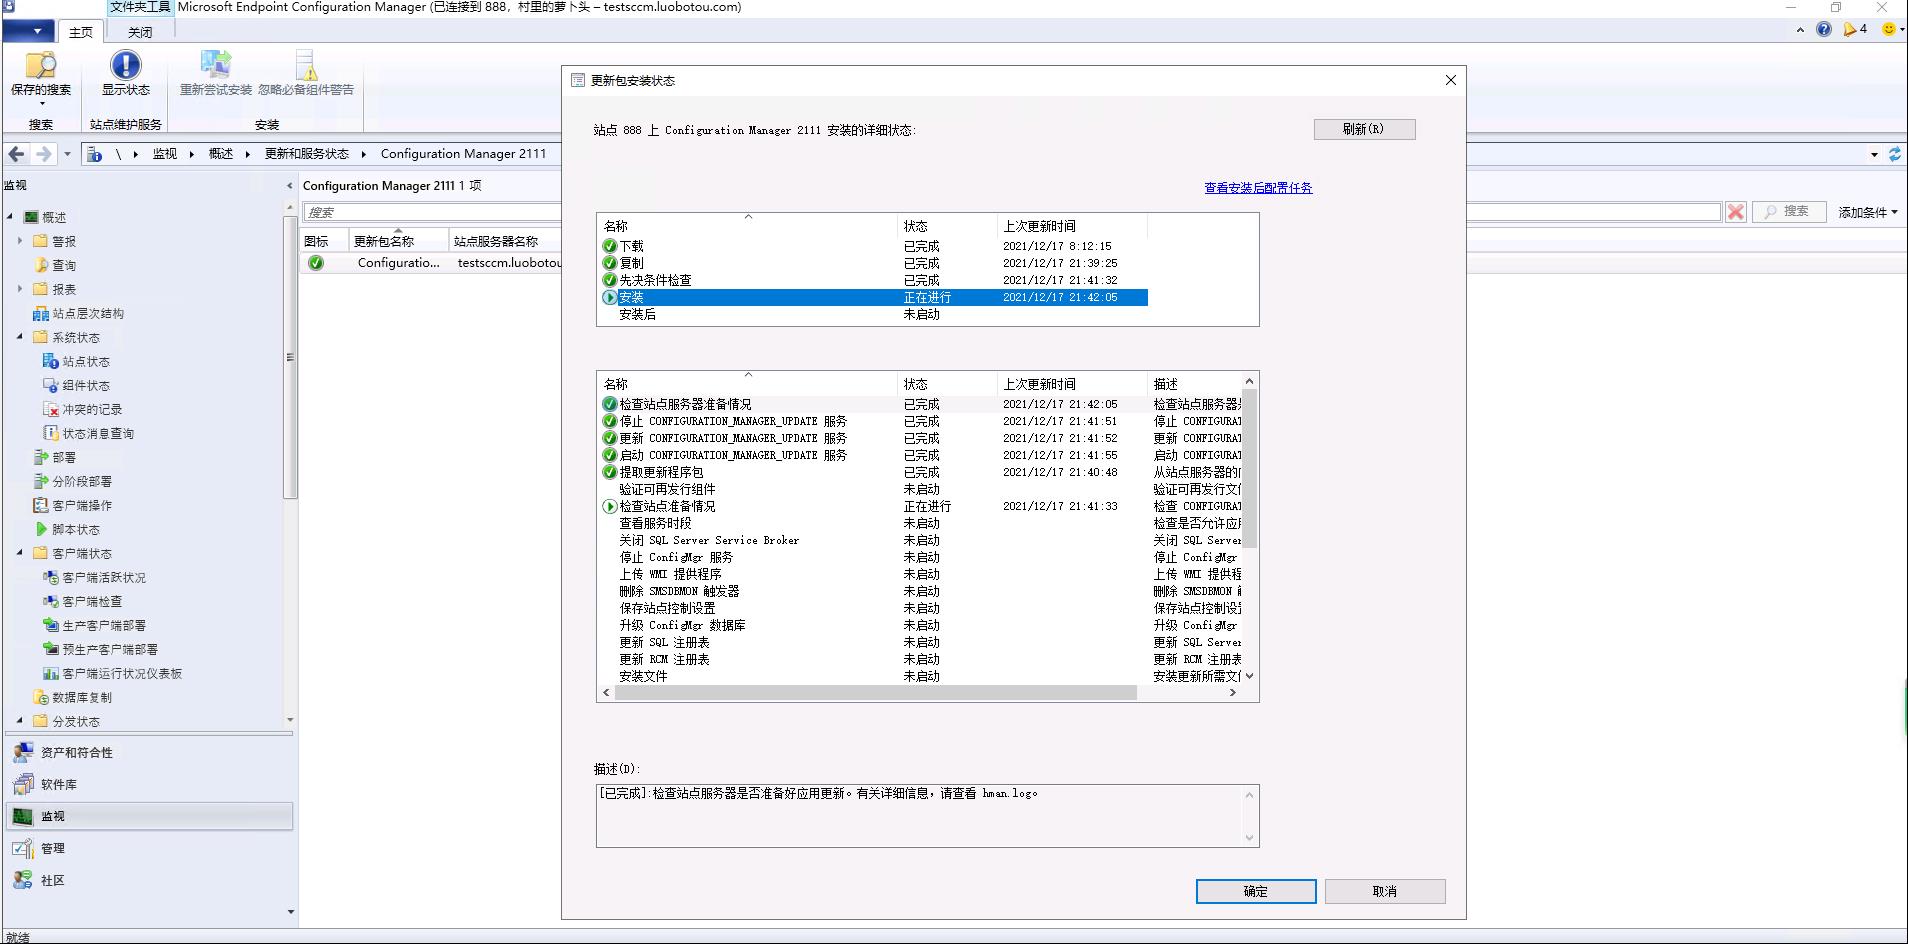Click 更新和服务状态 in the breadcrumb

[306, 154]
